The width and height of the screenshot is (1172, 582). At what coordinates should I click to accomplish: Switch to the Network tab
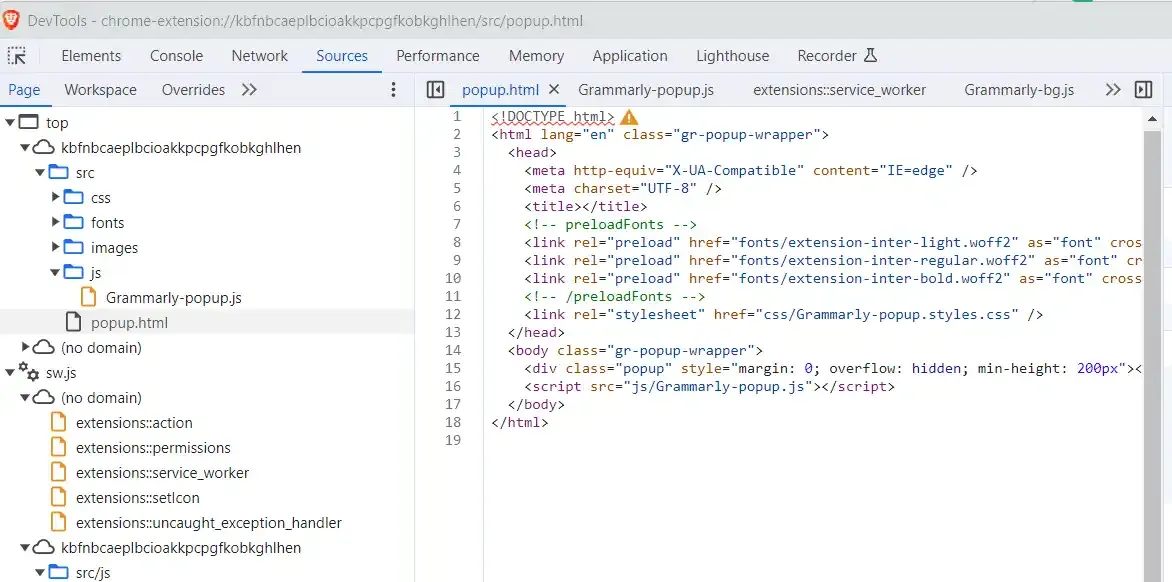259,56
